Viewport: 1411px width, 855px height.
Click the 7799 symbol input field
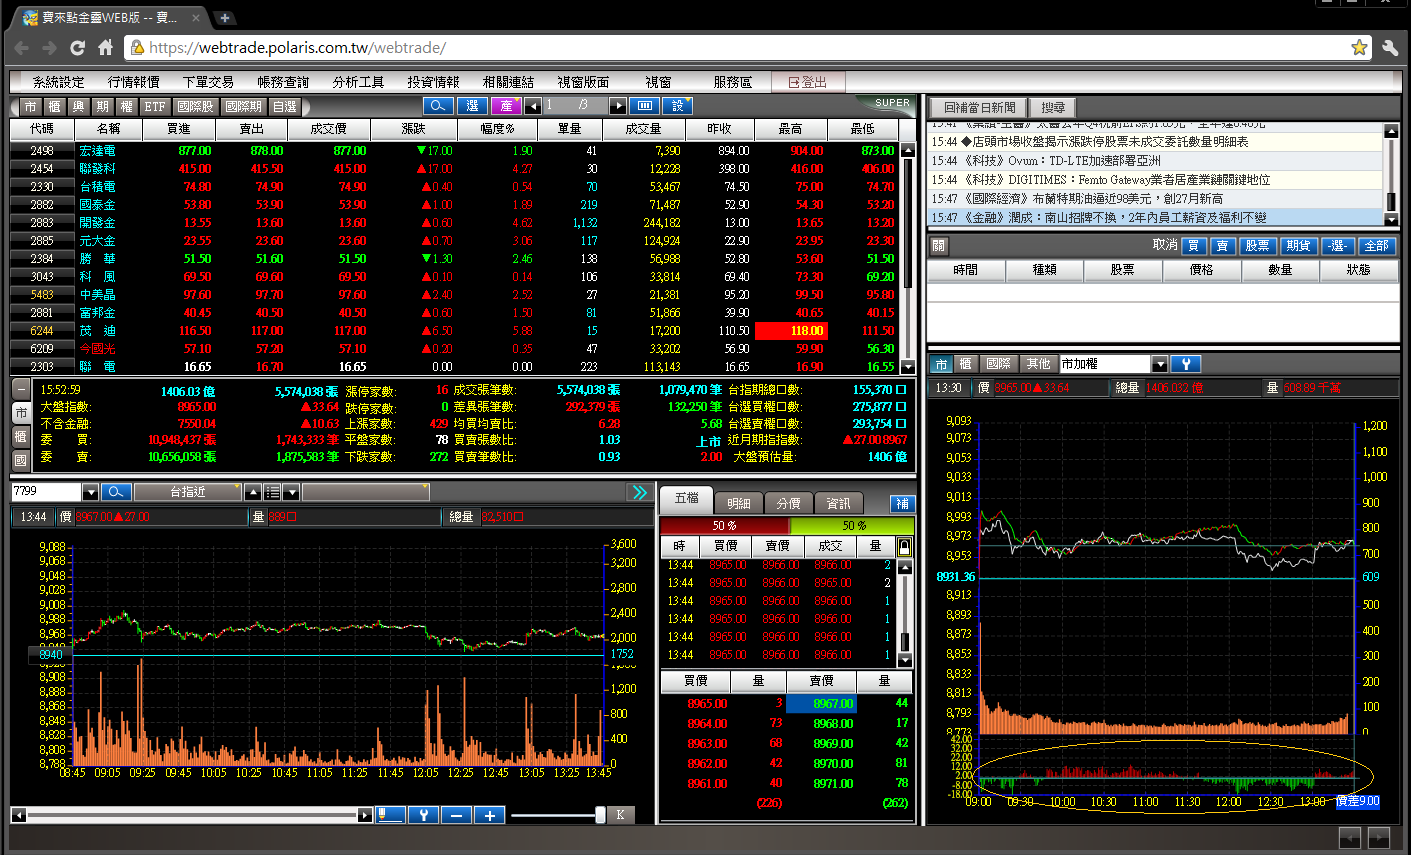coord(46,492)
